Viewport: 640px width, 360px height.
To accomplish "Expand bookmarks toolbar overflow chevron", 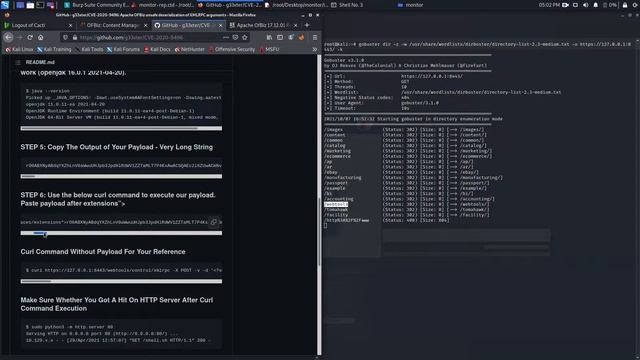I will point(315,49).
